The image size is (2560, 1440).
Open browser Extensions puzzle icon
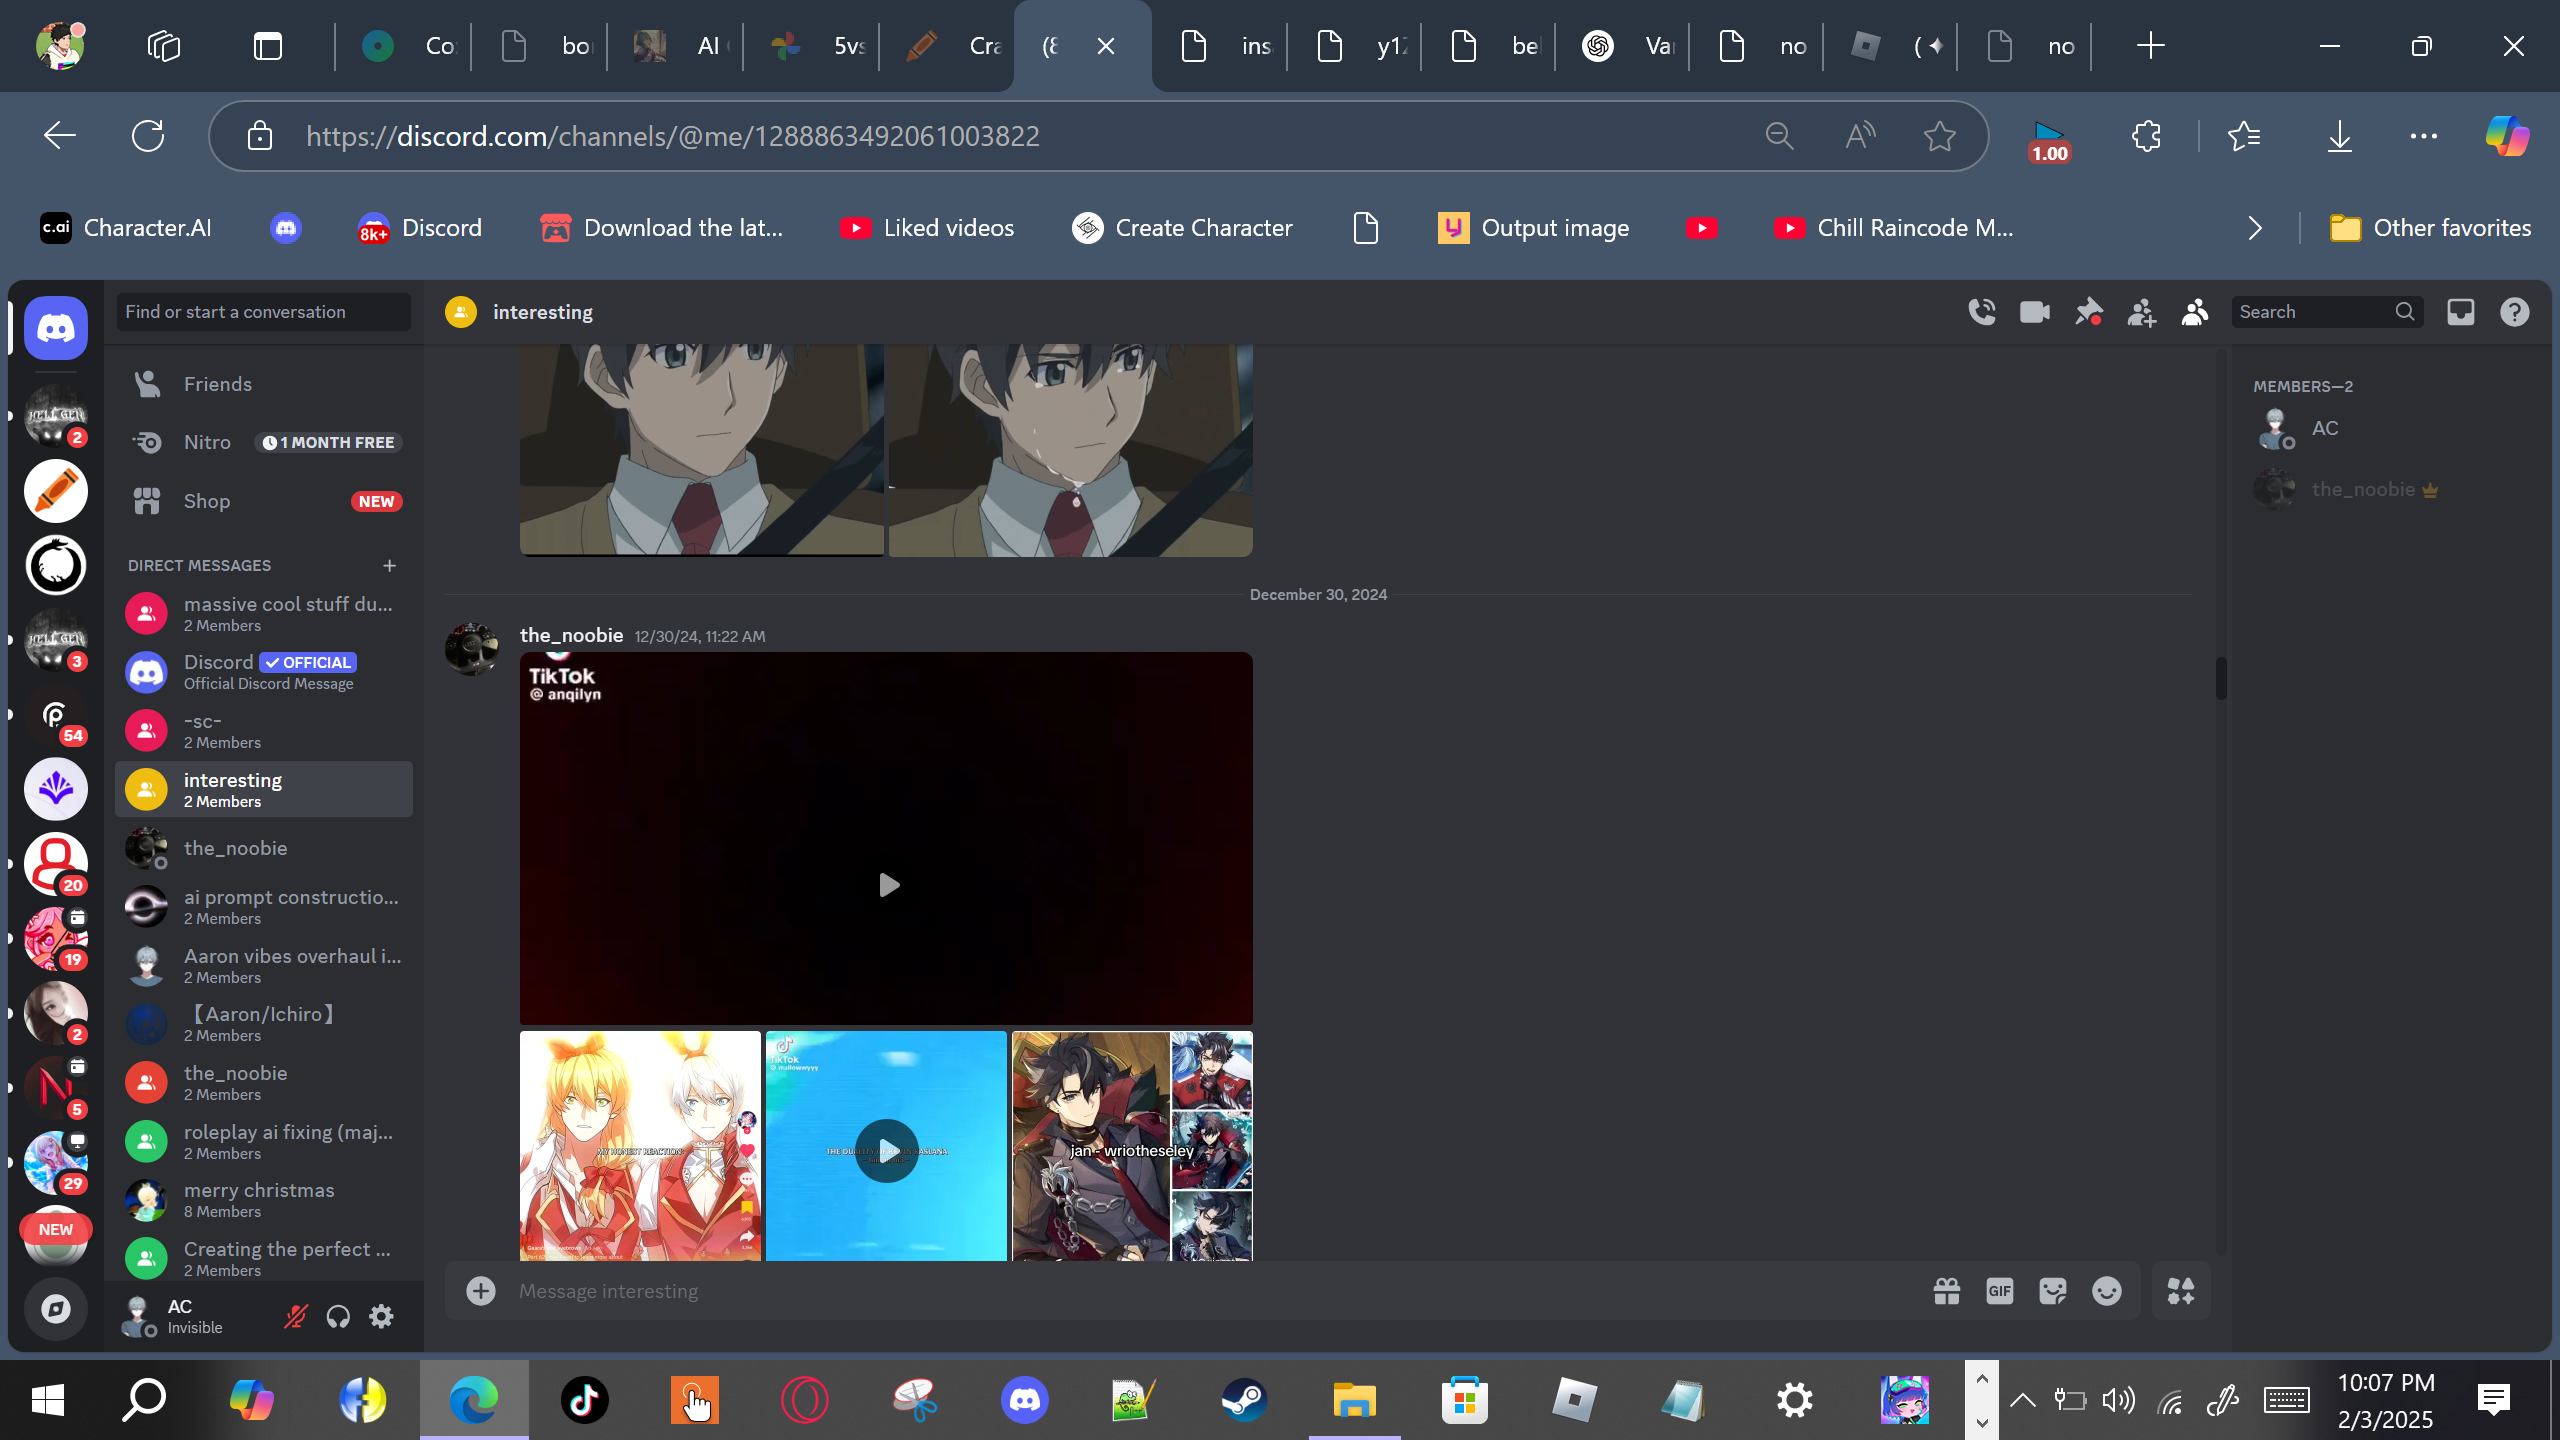[2146, 136]
